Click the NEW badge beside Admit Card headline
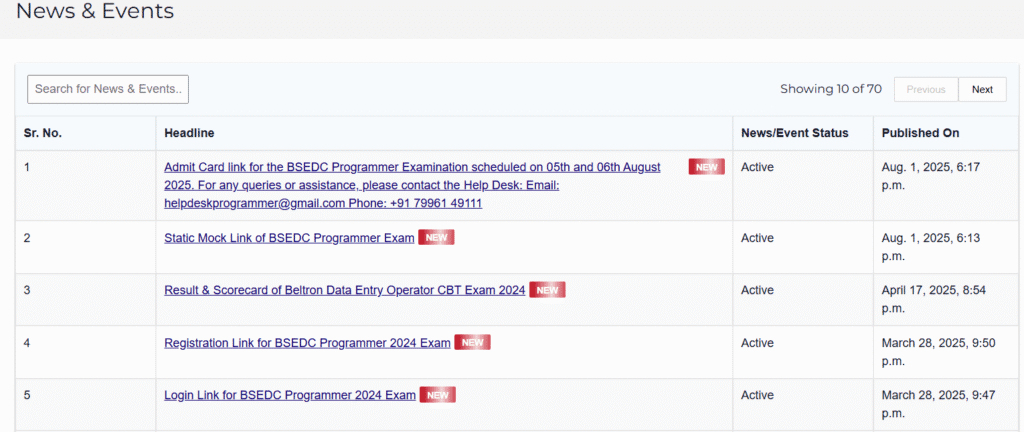The width and height of the screenshot is (1024, 432). click(707, 167)
